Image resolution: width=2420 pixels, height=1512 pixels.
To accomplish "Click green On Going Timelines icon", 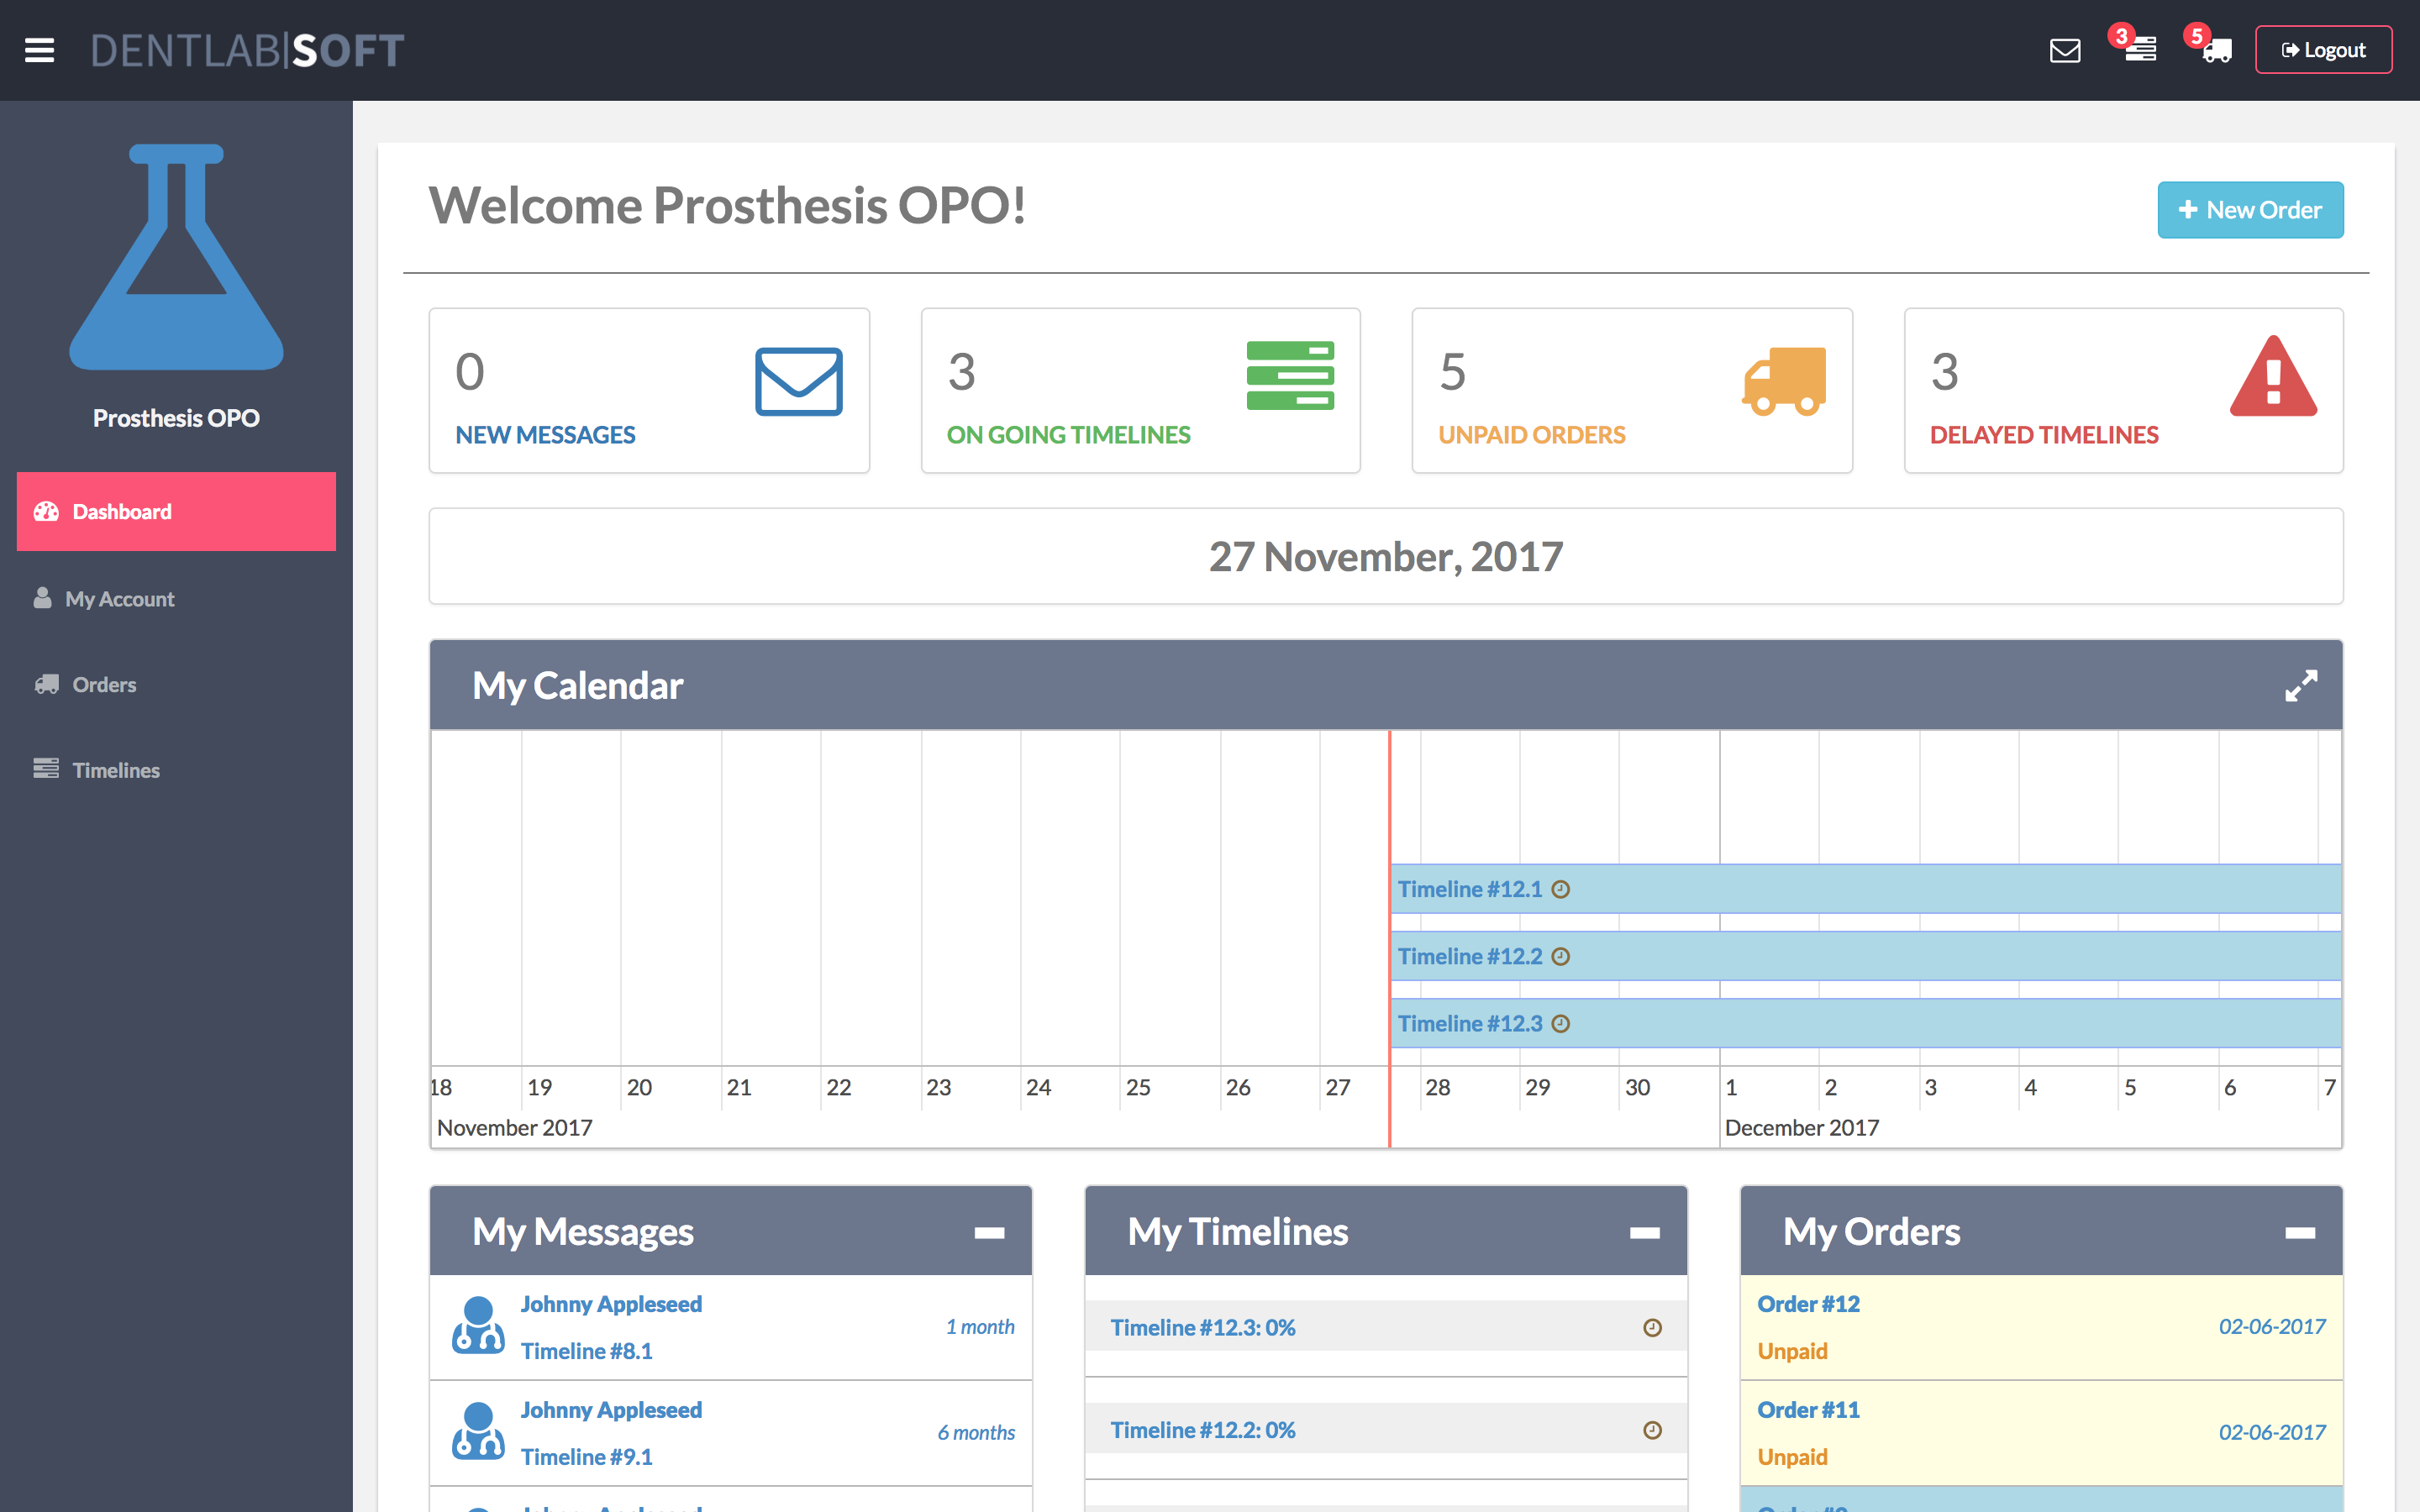I will tap(1289, 375).
